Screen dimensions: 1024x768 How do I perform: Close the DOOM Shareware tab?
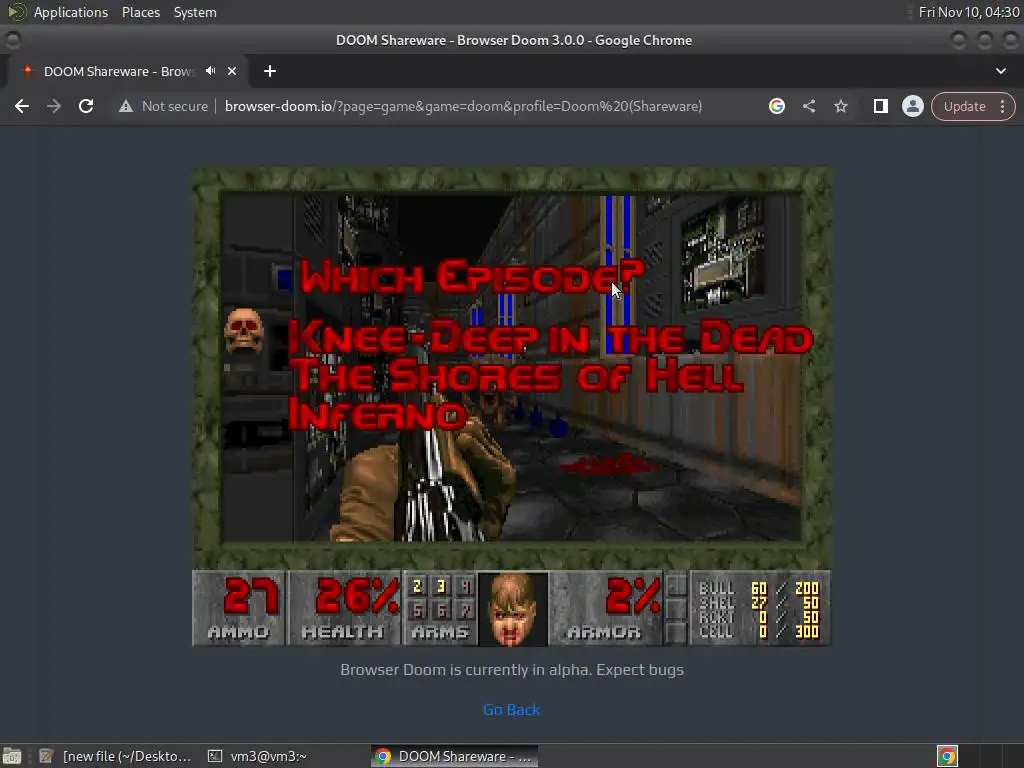pos(232,71)
